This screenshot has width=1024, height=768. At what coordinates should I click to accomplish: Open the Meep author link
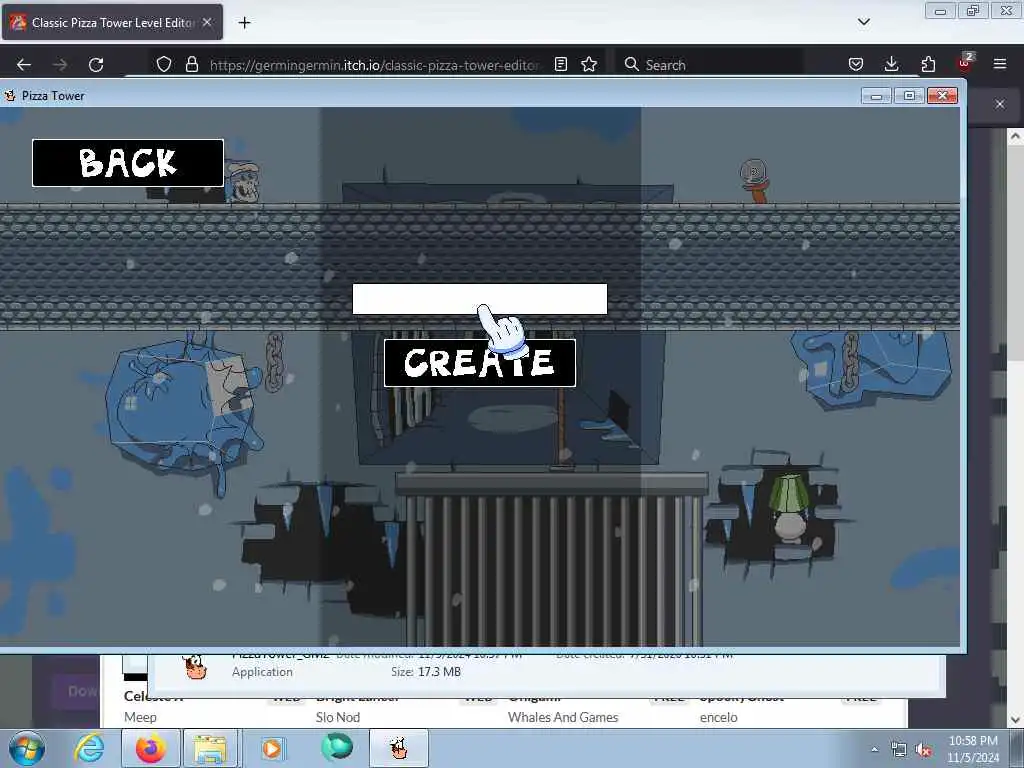[140, 717]
